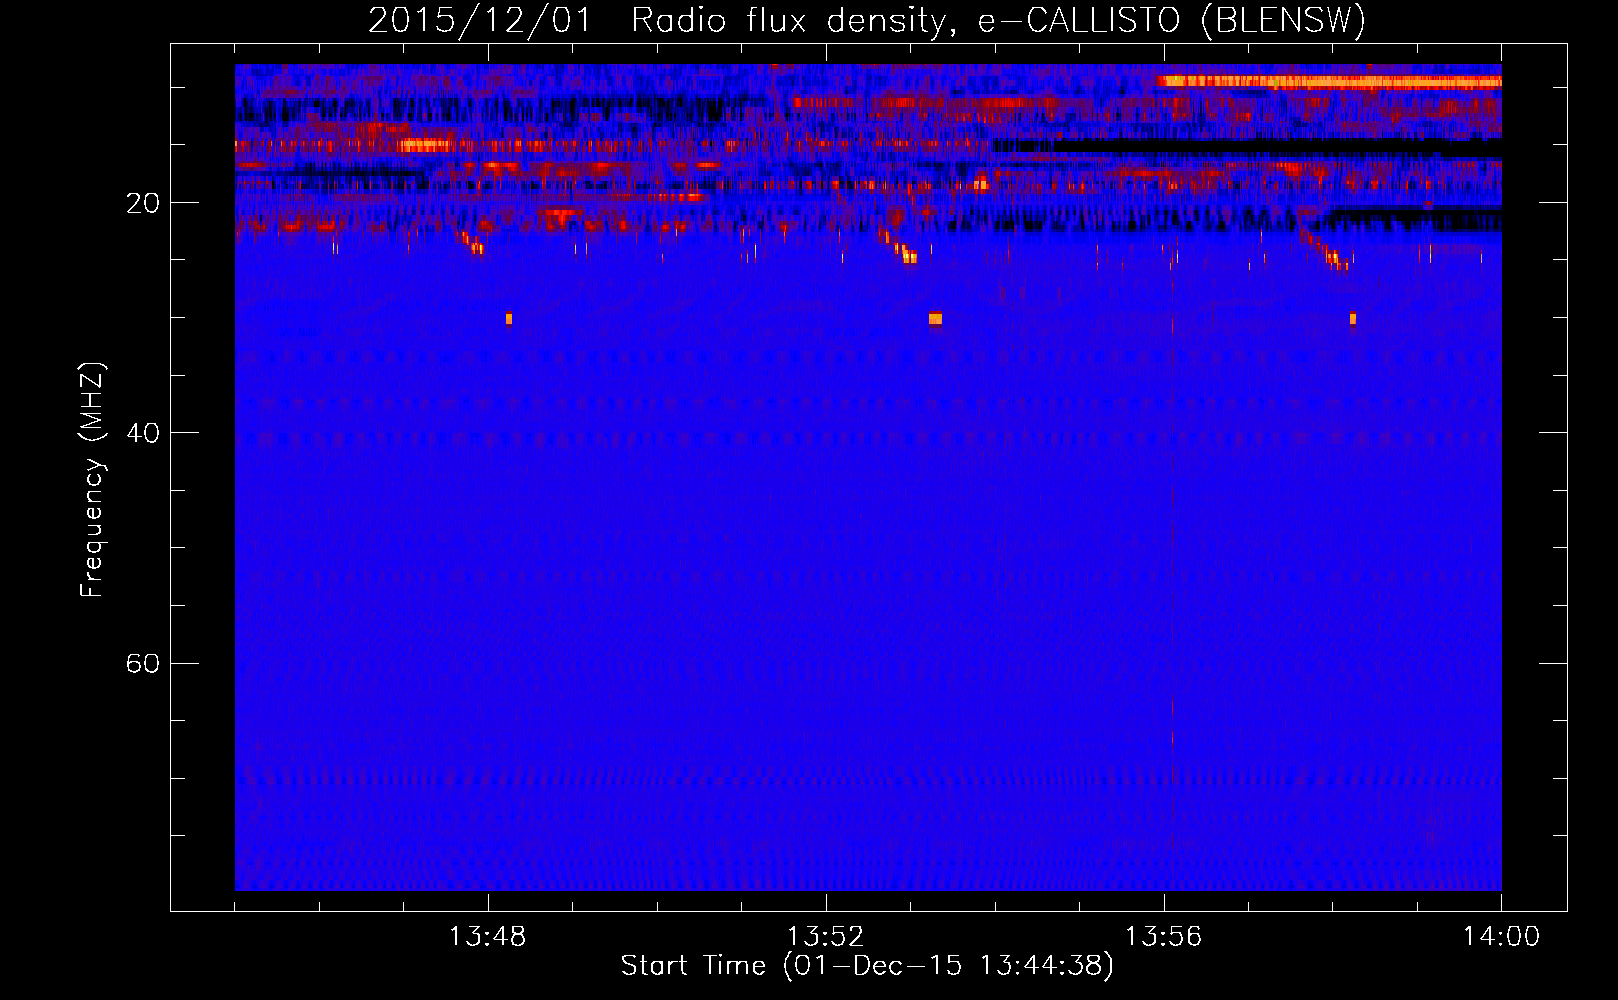The height and width of the screenshot is (1000, 1618).
Task: Click the 14:00 time tick label
Action: 1501,937
